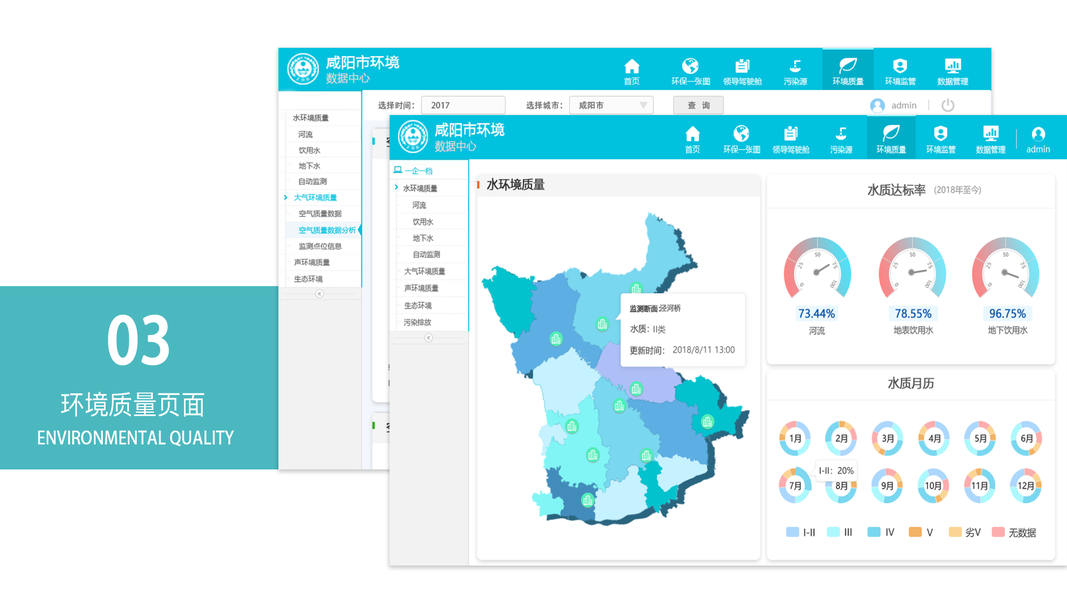1067x600 pixels.
Task: Click admin user avatar in front window
Action: [1038, 134]
